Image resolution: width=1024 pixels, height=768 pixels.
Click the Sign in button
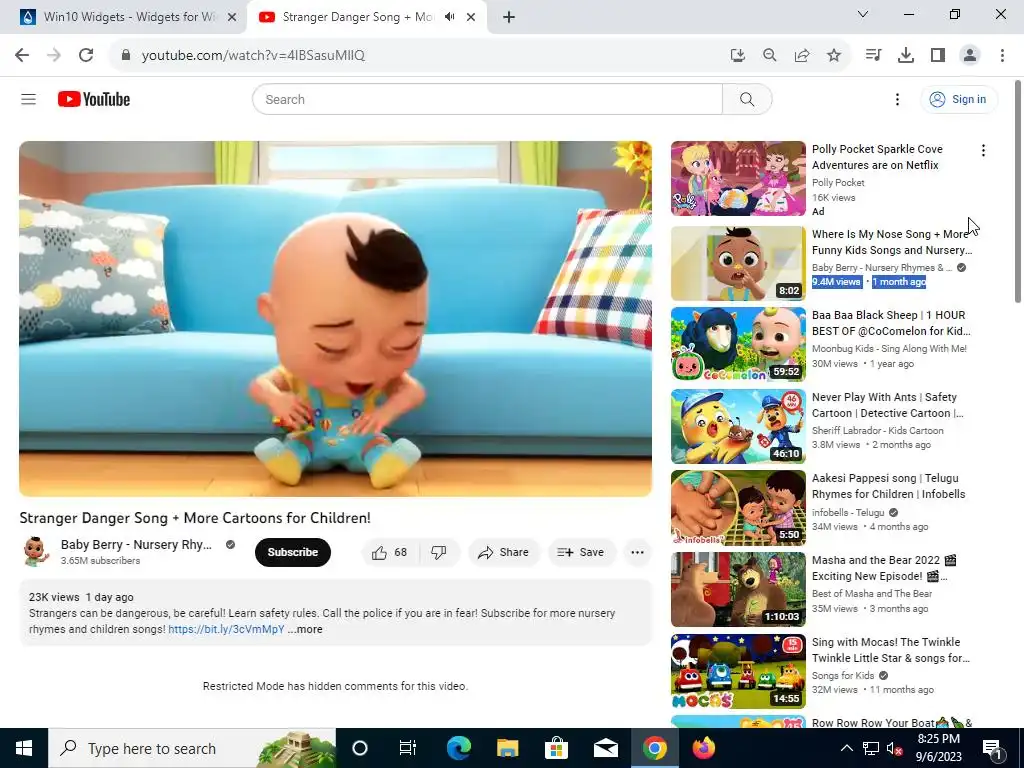pos(958,99)
